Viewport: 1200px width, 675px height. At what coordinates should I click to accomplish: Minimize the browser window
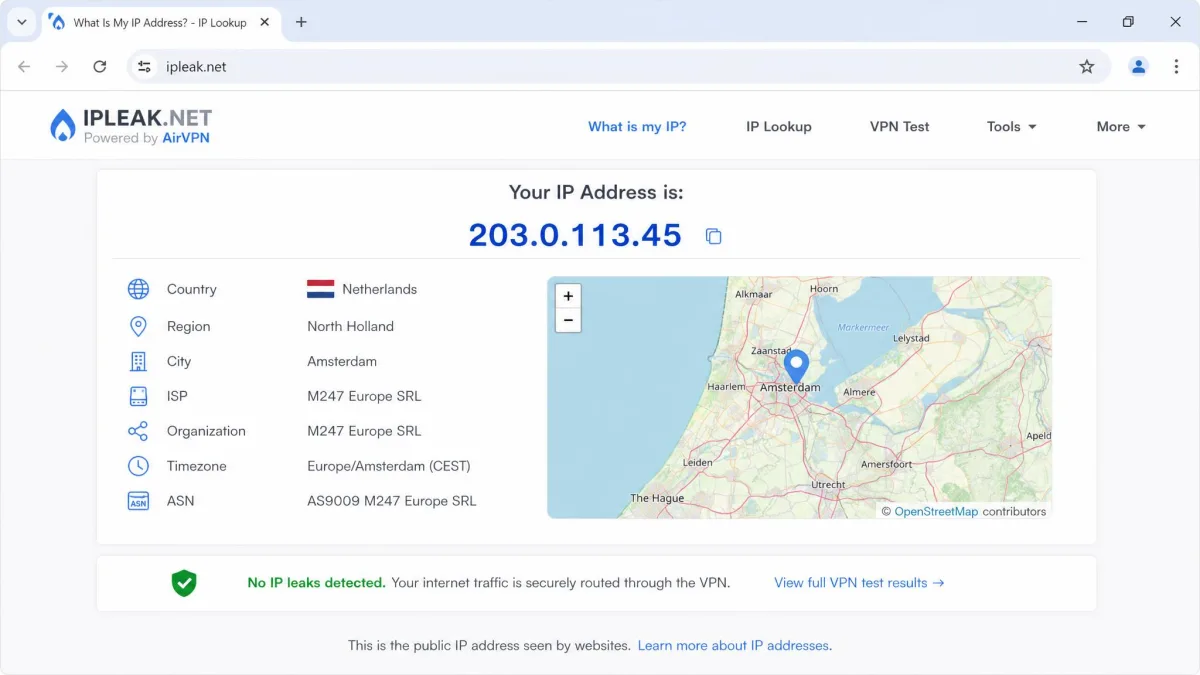tap(1082, 22)
